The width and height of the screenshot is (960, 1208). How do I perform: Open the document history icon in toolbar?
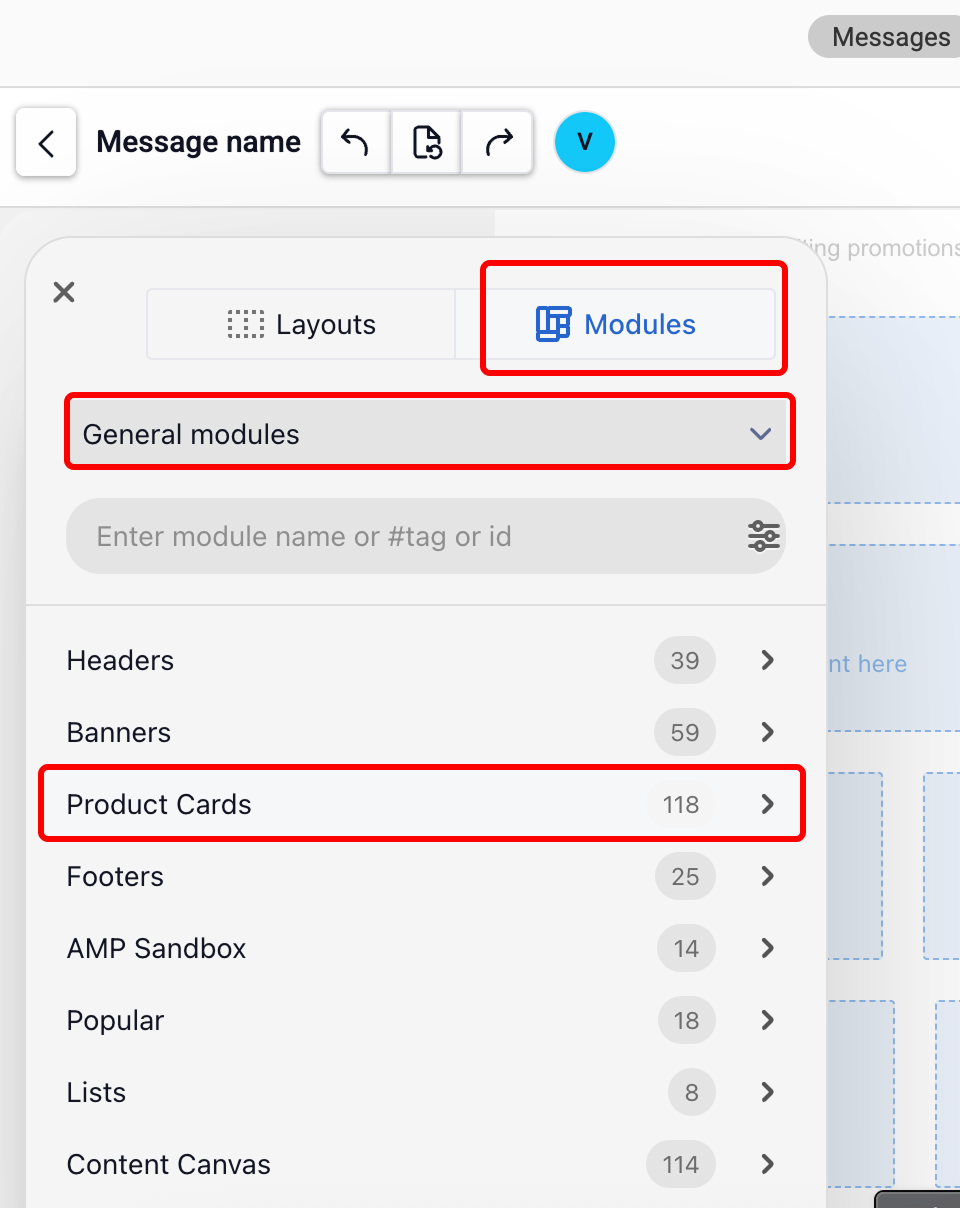pyautogui.click(x=426, y=142)
